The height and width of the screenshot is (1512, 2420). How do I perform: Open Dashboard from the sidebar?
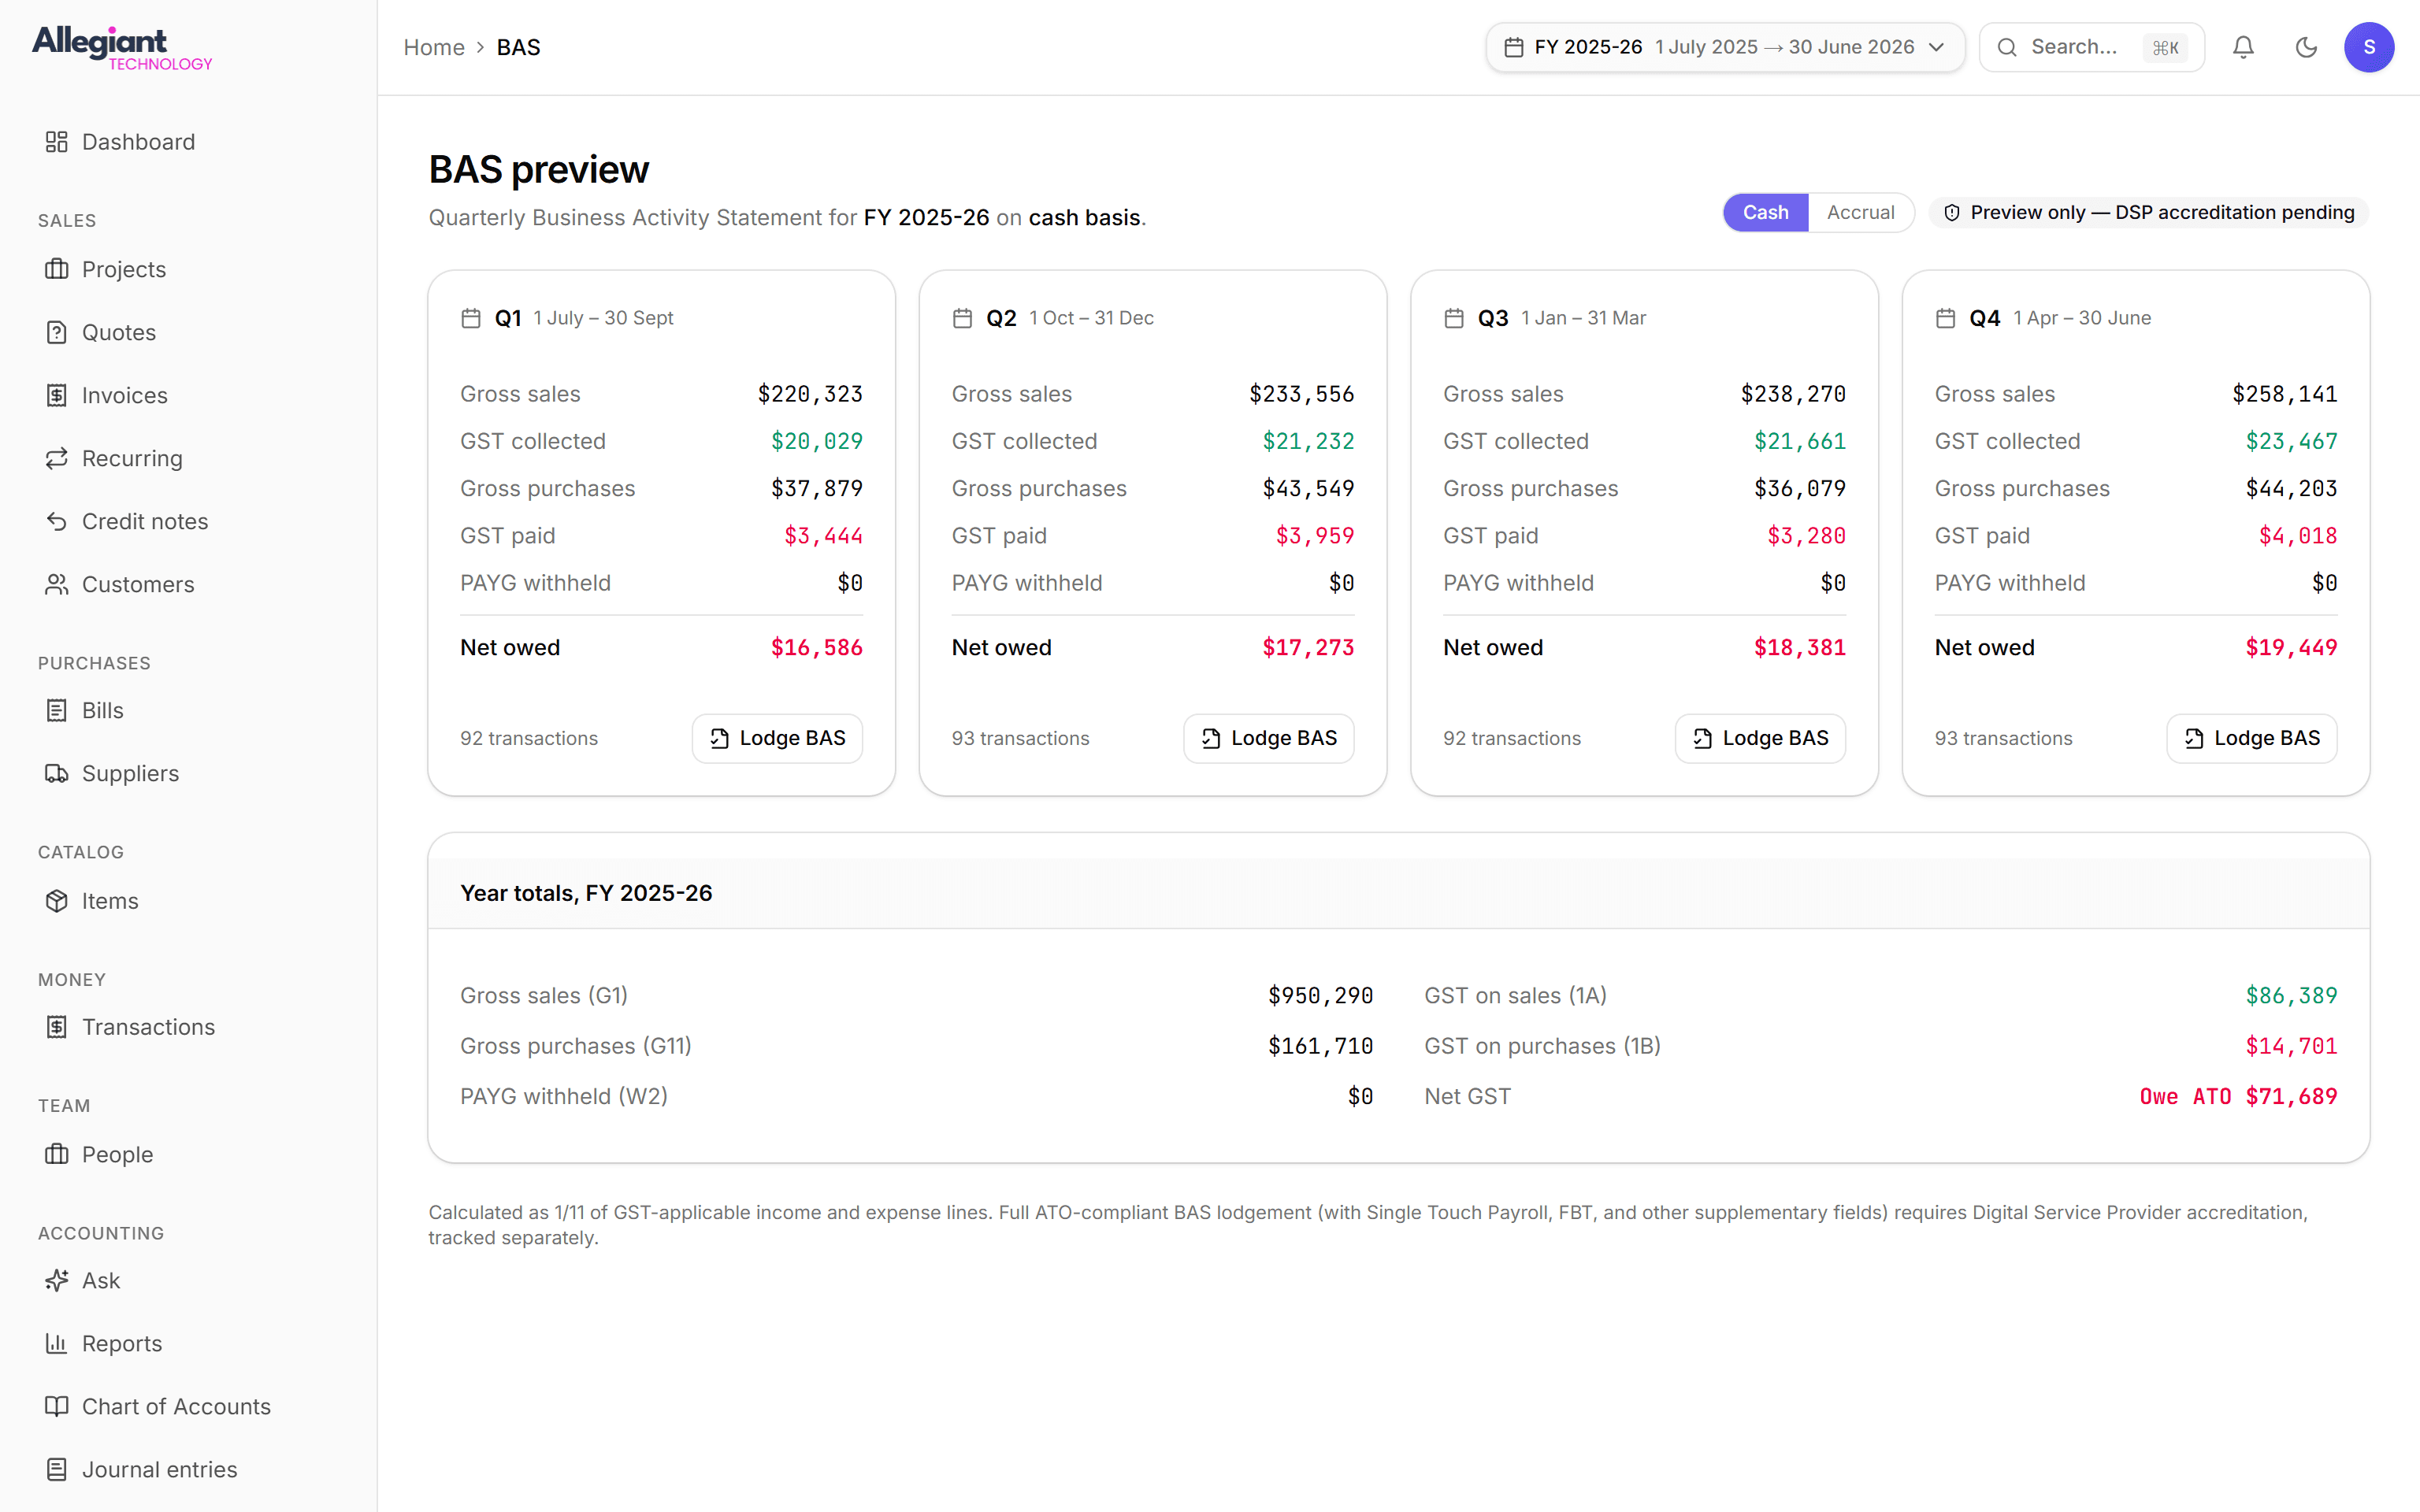click(x=189, y=142)
